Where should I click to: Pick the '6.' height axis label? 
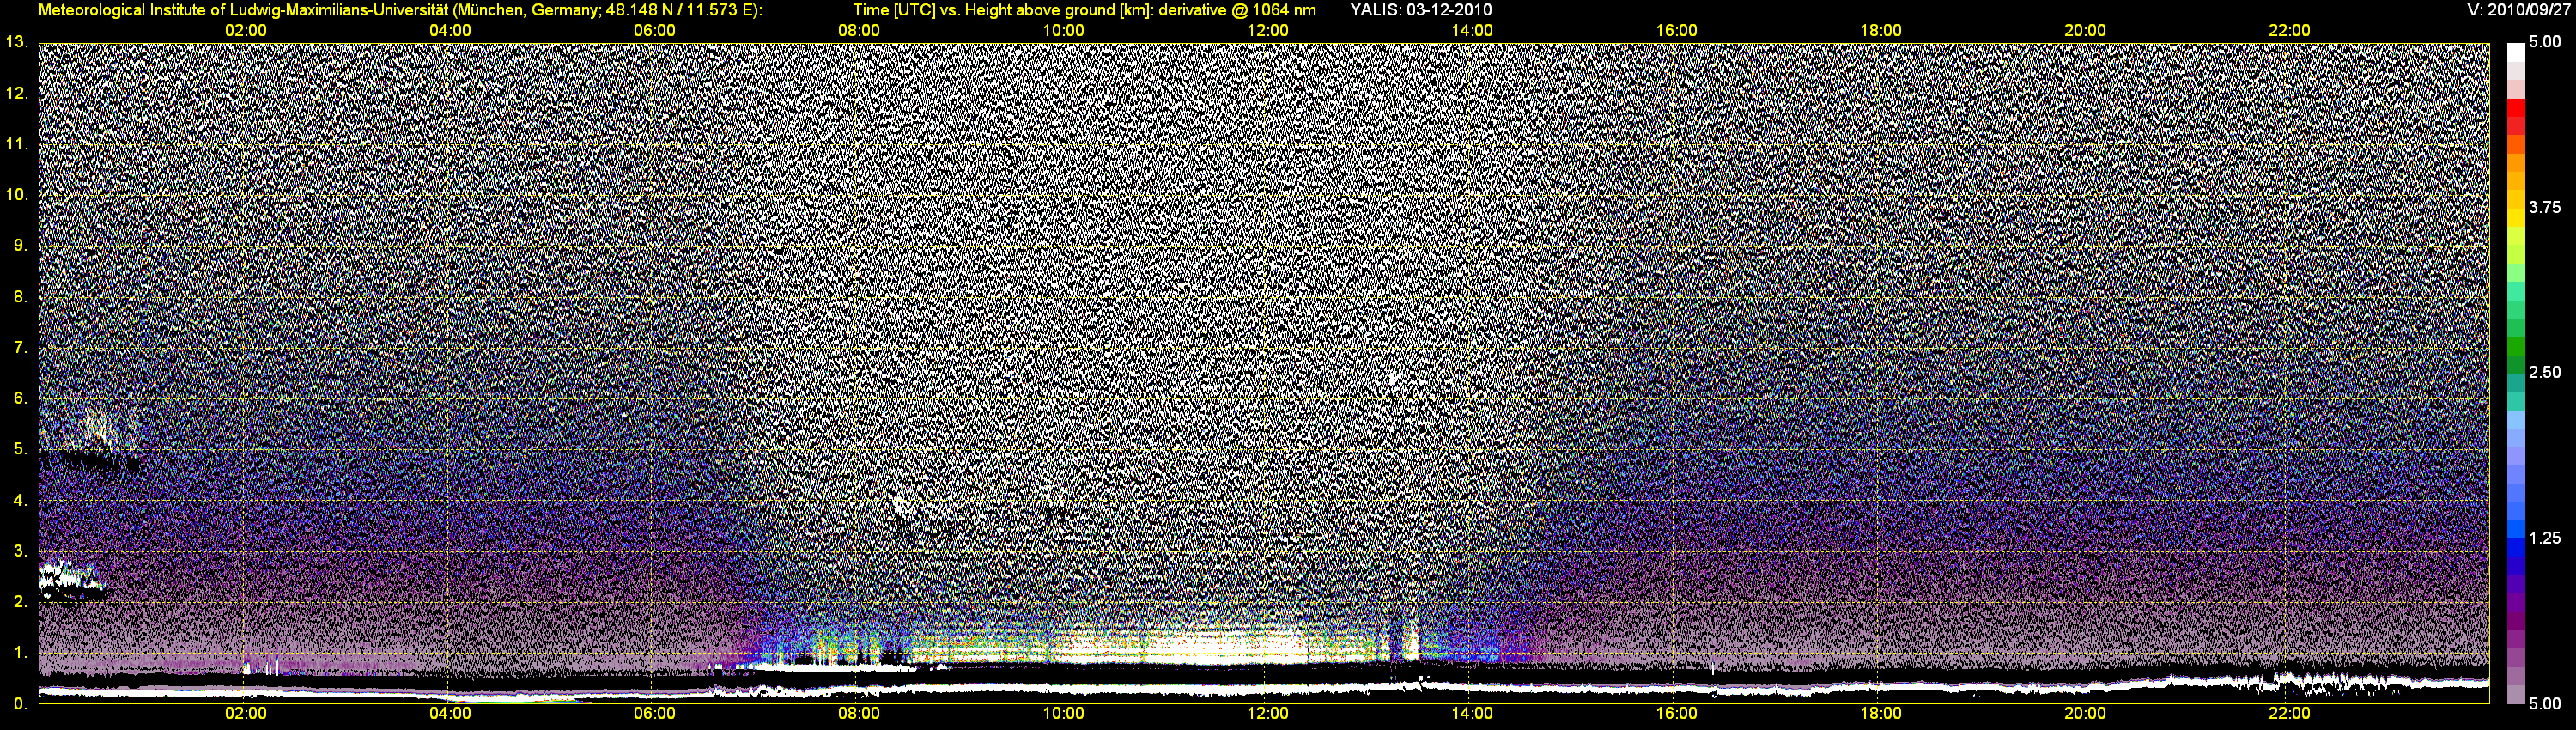click(20, 398)
